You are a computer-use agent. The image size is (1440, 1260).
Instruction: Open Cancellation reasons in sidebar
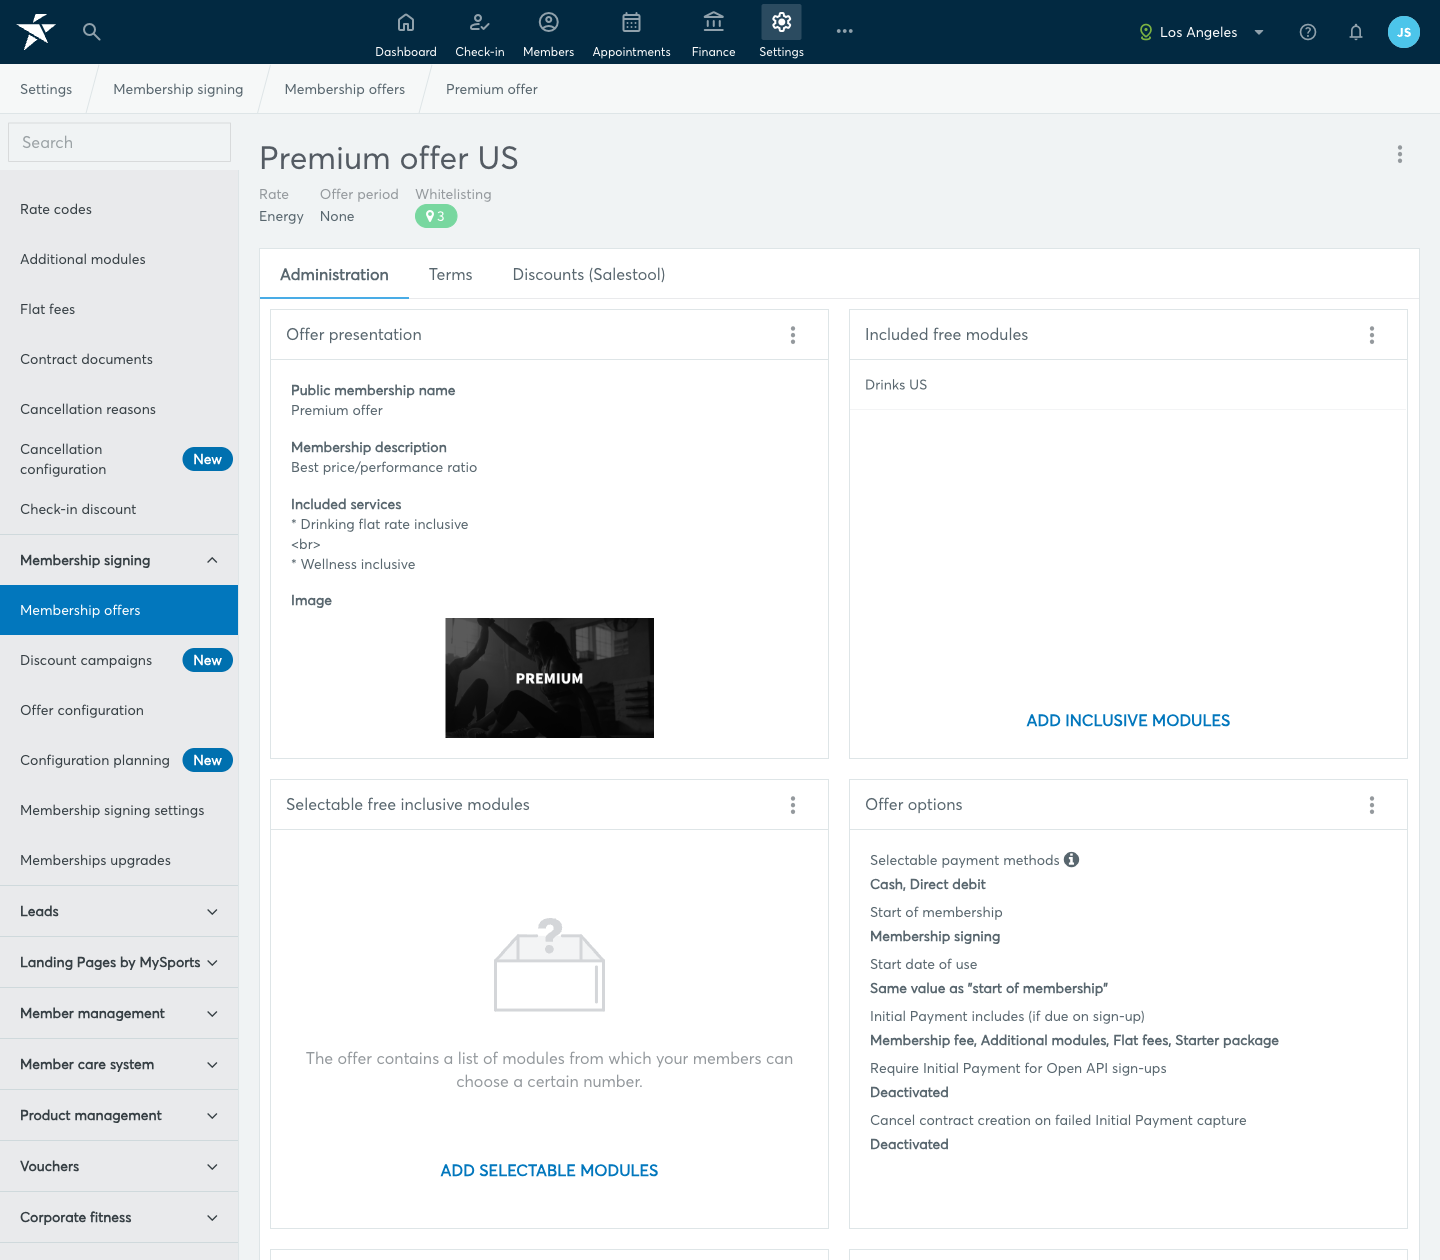pos(119,409)
